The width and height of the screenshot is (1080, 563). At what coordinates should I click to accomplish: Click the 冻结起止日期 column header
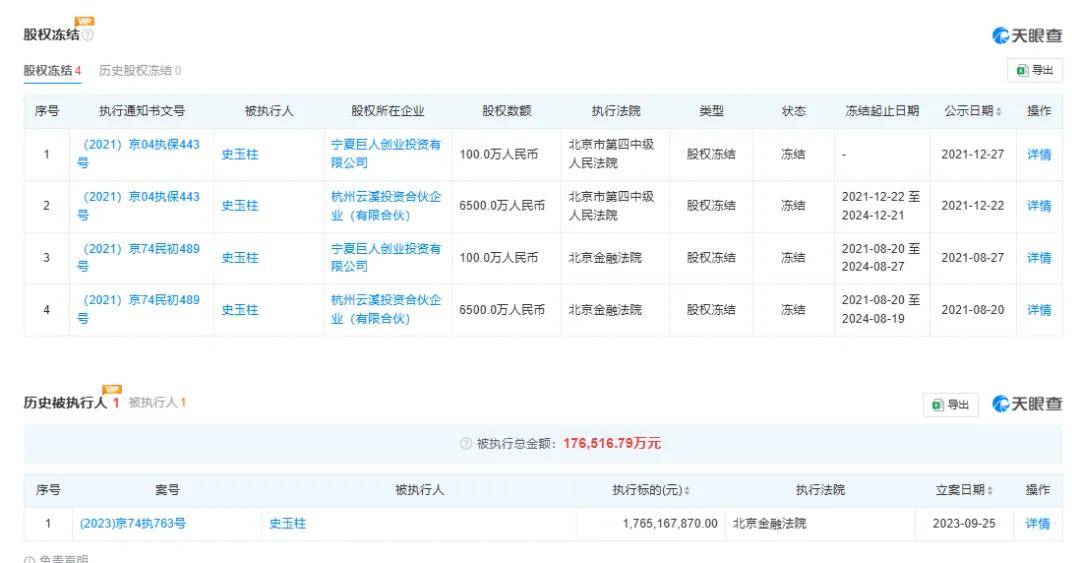pos(882,111)
